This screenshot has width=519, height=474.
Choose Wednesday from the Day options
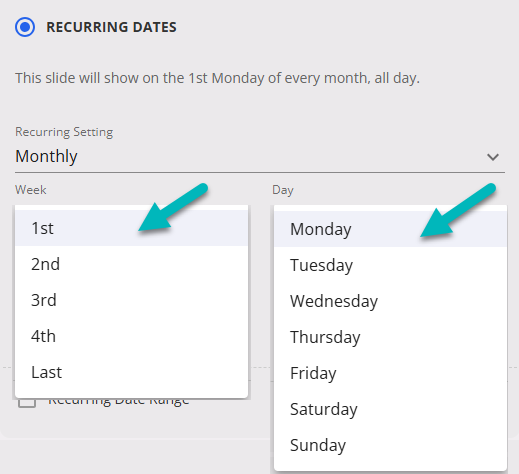coord(390,301)
